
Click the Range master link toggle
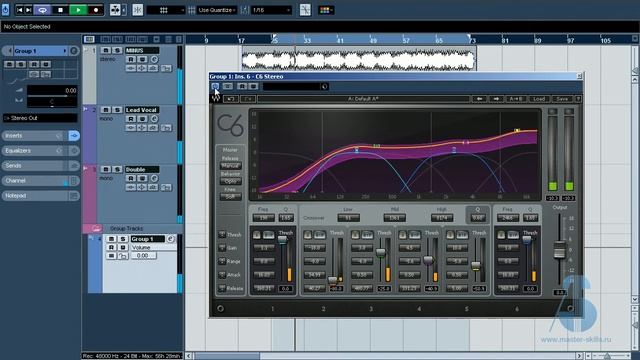click(222, 261)
